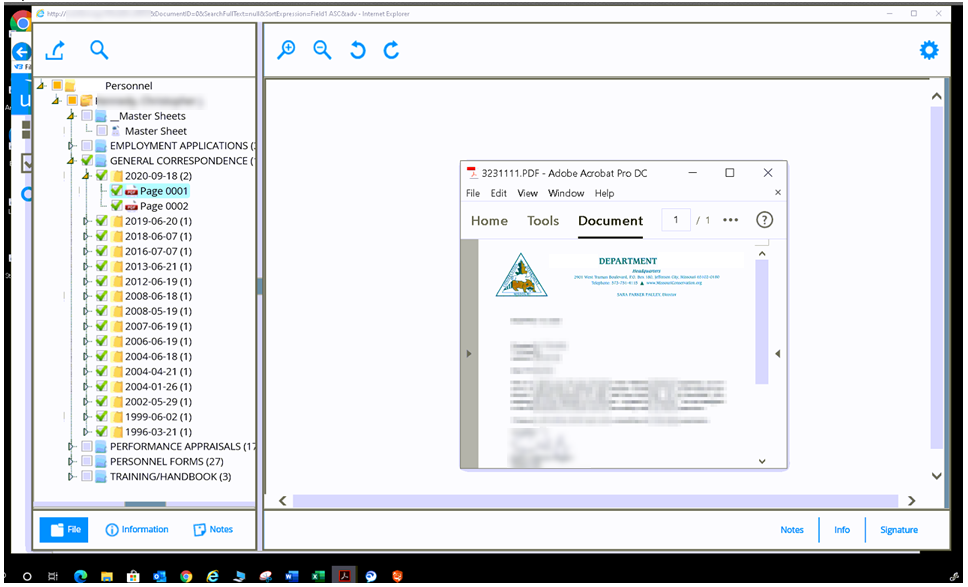The width and height of the screenshot is (968, 587).
Task: Zoom in on the document viewer
Action: pos(286,49)
